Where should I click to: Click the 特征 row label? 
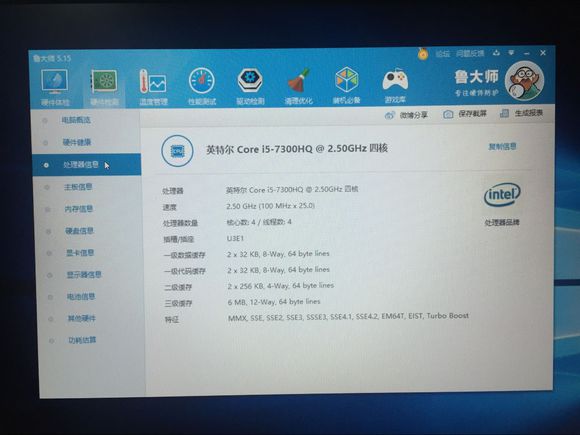[172, 320]
